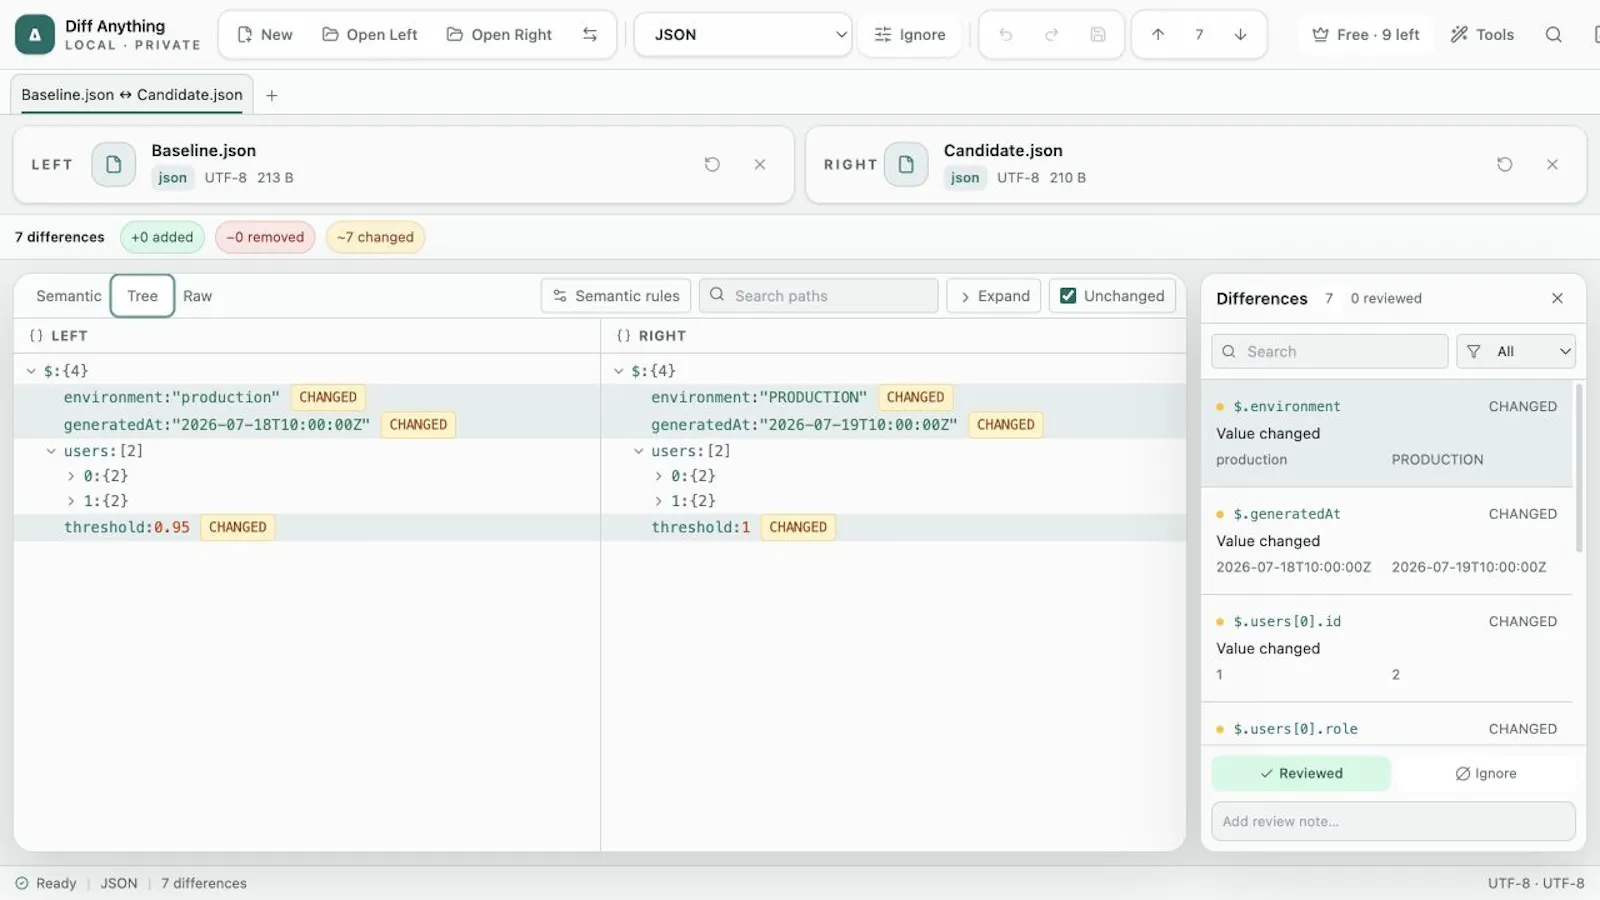
Task: Click the Baseline.json file icon
Action: coord(114,165)
